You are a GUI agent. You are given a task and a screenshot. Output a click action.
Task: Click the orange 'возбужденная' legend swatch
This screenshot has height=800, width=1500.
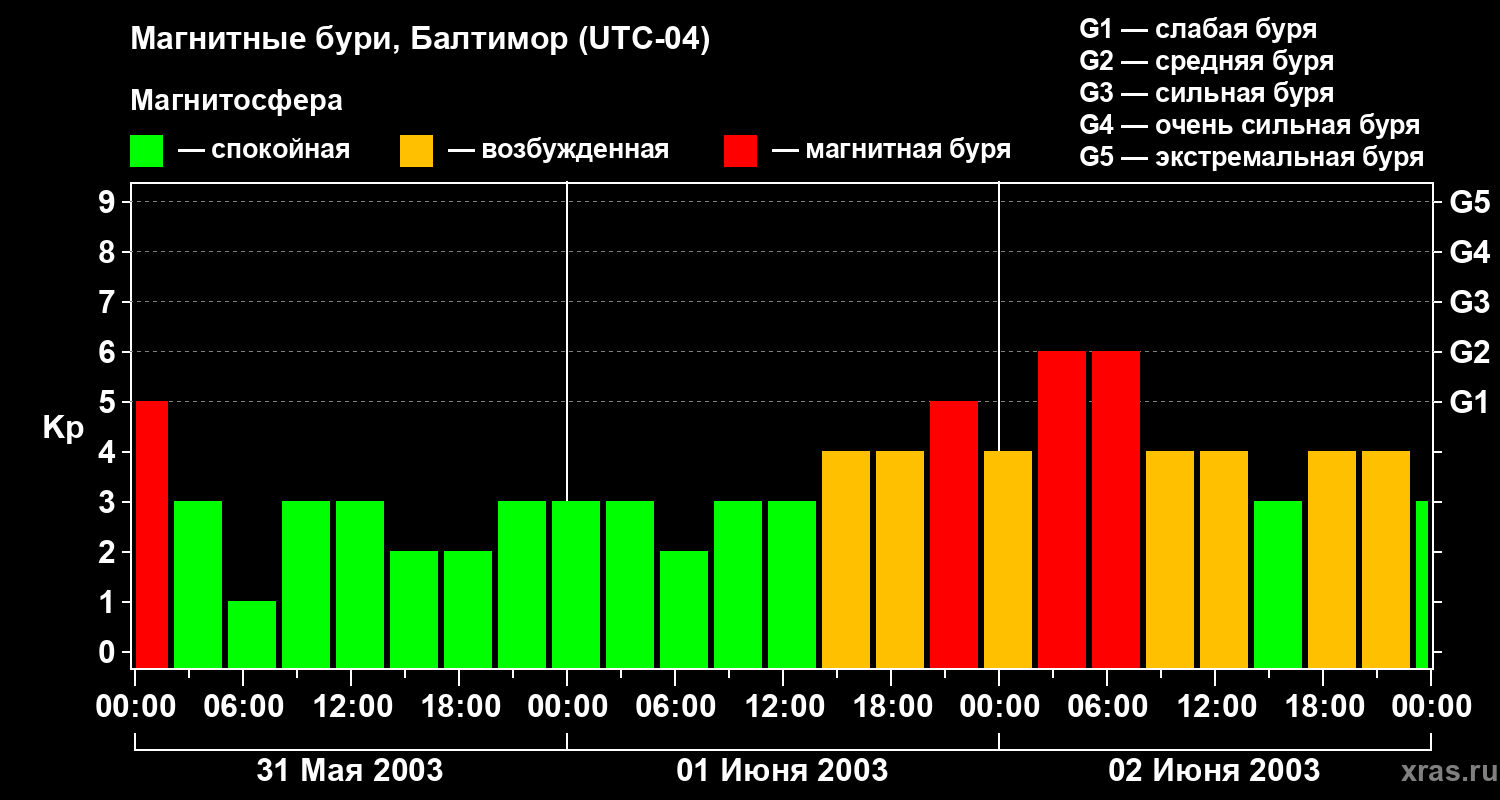(x=416, y=151)
